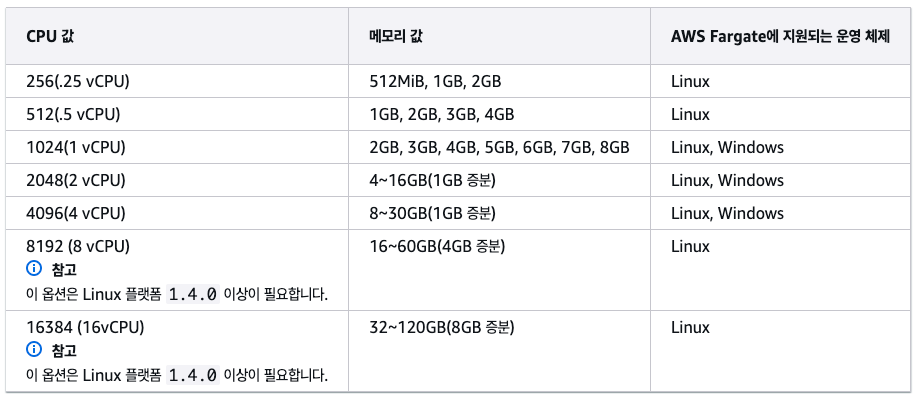Click Linux, Windows in the 1024 row
Viewport: 915px width, 394px height.
pyautogui.click(x=727, y=147)
